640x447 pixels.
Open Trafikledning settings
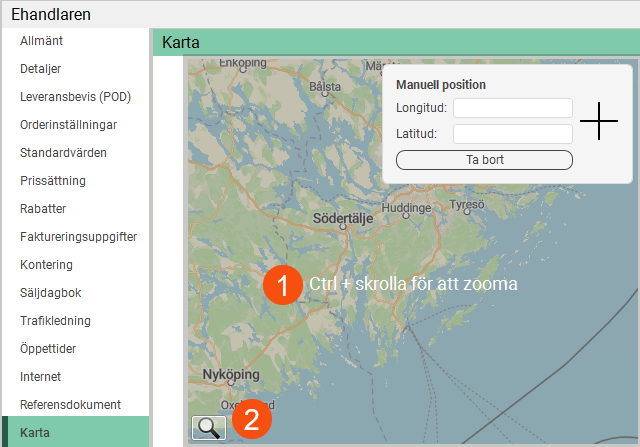(55, 321)
